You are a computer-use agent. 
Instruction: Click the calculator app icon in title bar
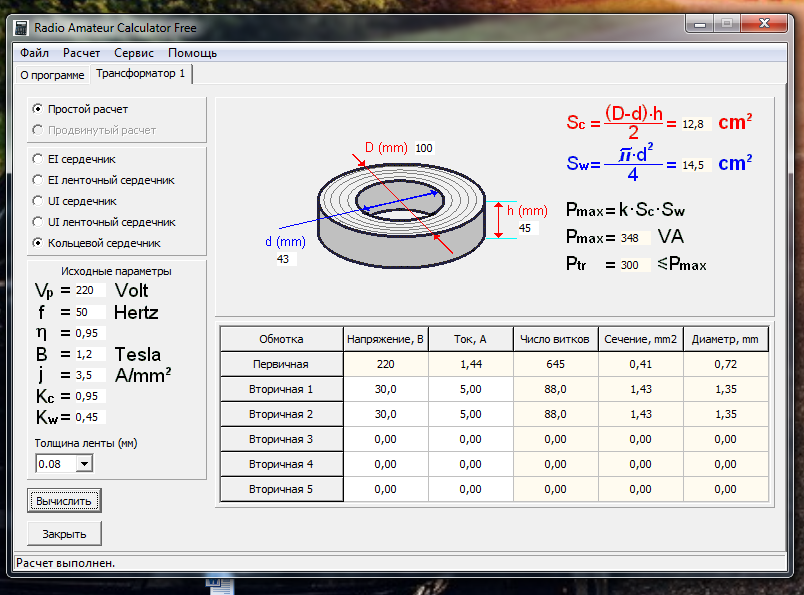[x=21, y=28]
